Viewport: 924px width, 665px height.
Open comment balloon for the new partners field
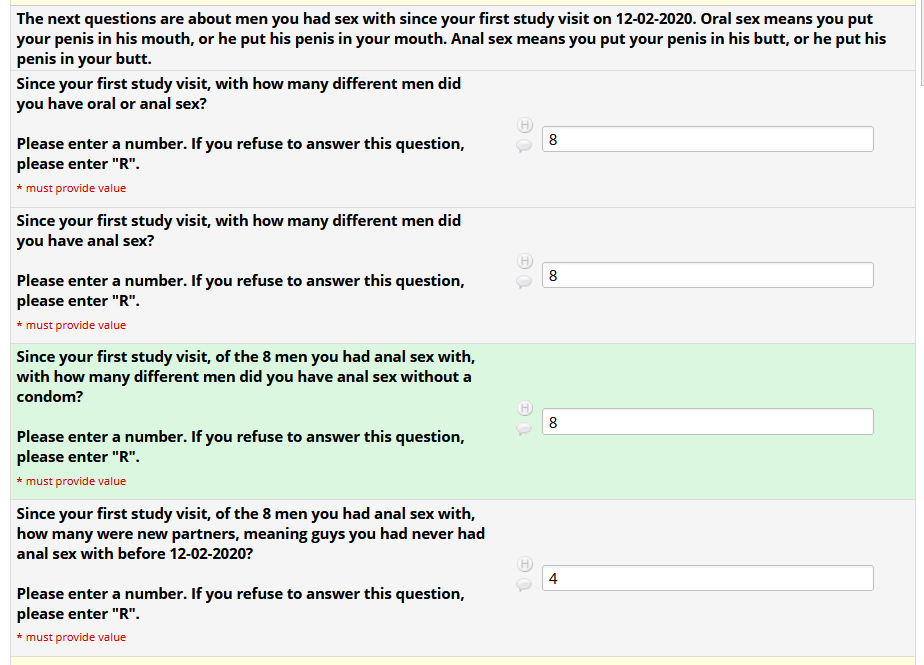(524, 585)
